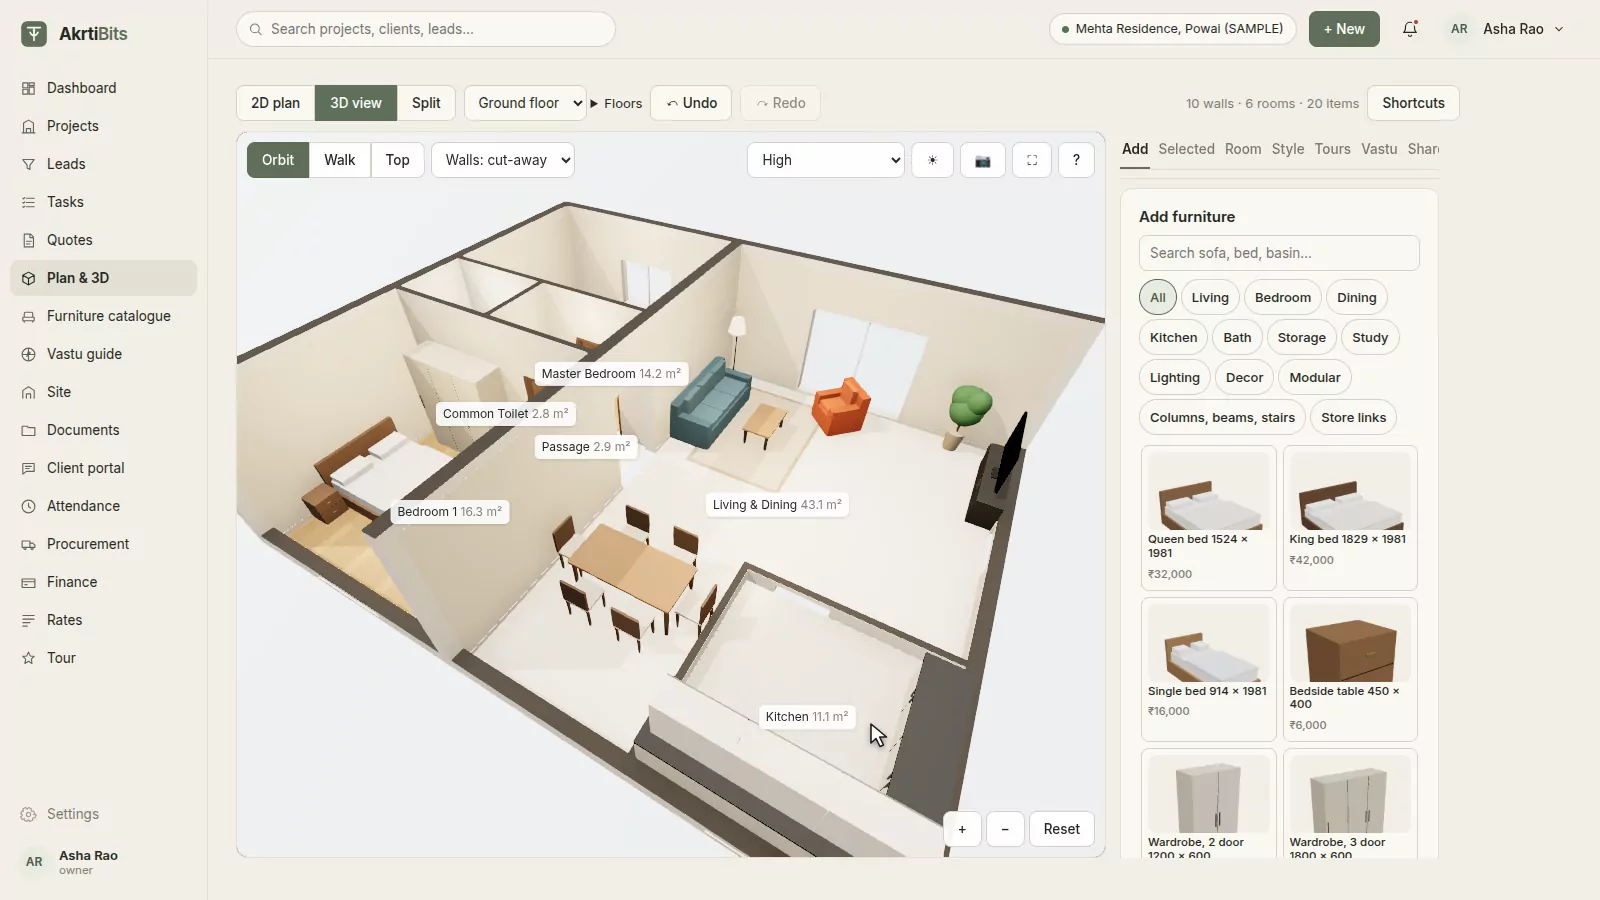Click the Undo button
Screen dimensions: 1600x900
pos(692,103)
